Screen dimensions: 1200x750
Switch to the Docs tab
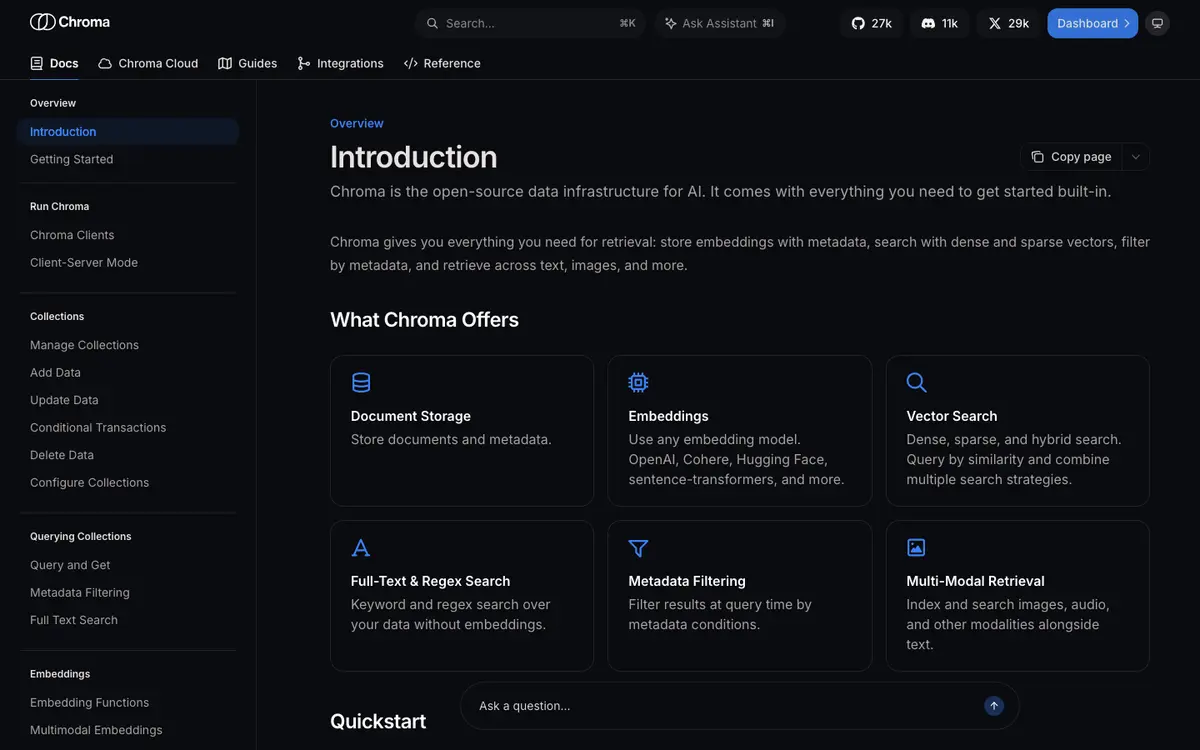pyautogui.click(x=54, y=63)
